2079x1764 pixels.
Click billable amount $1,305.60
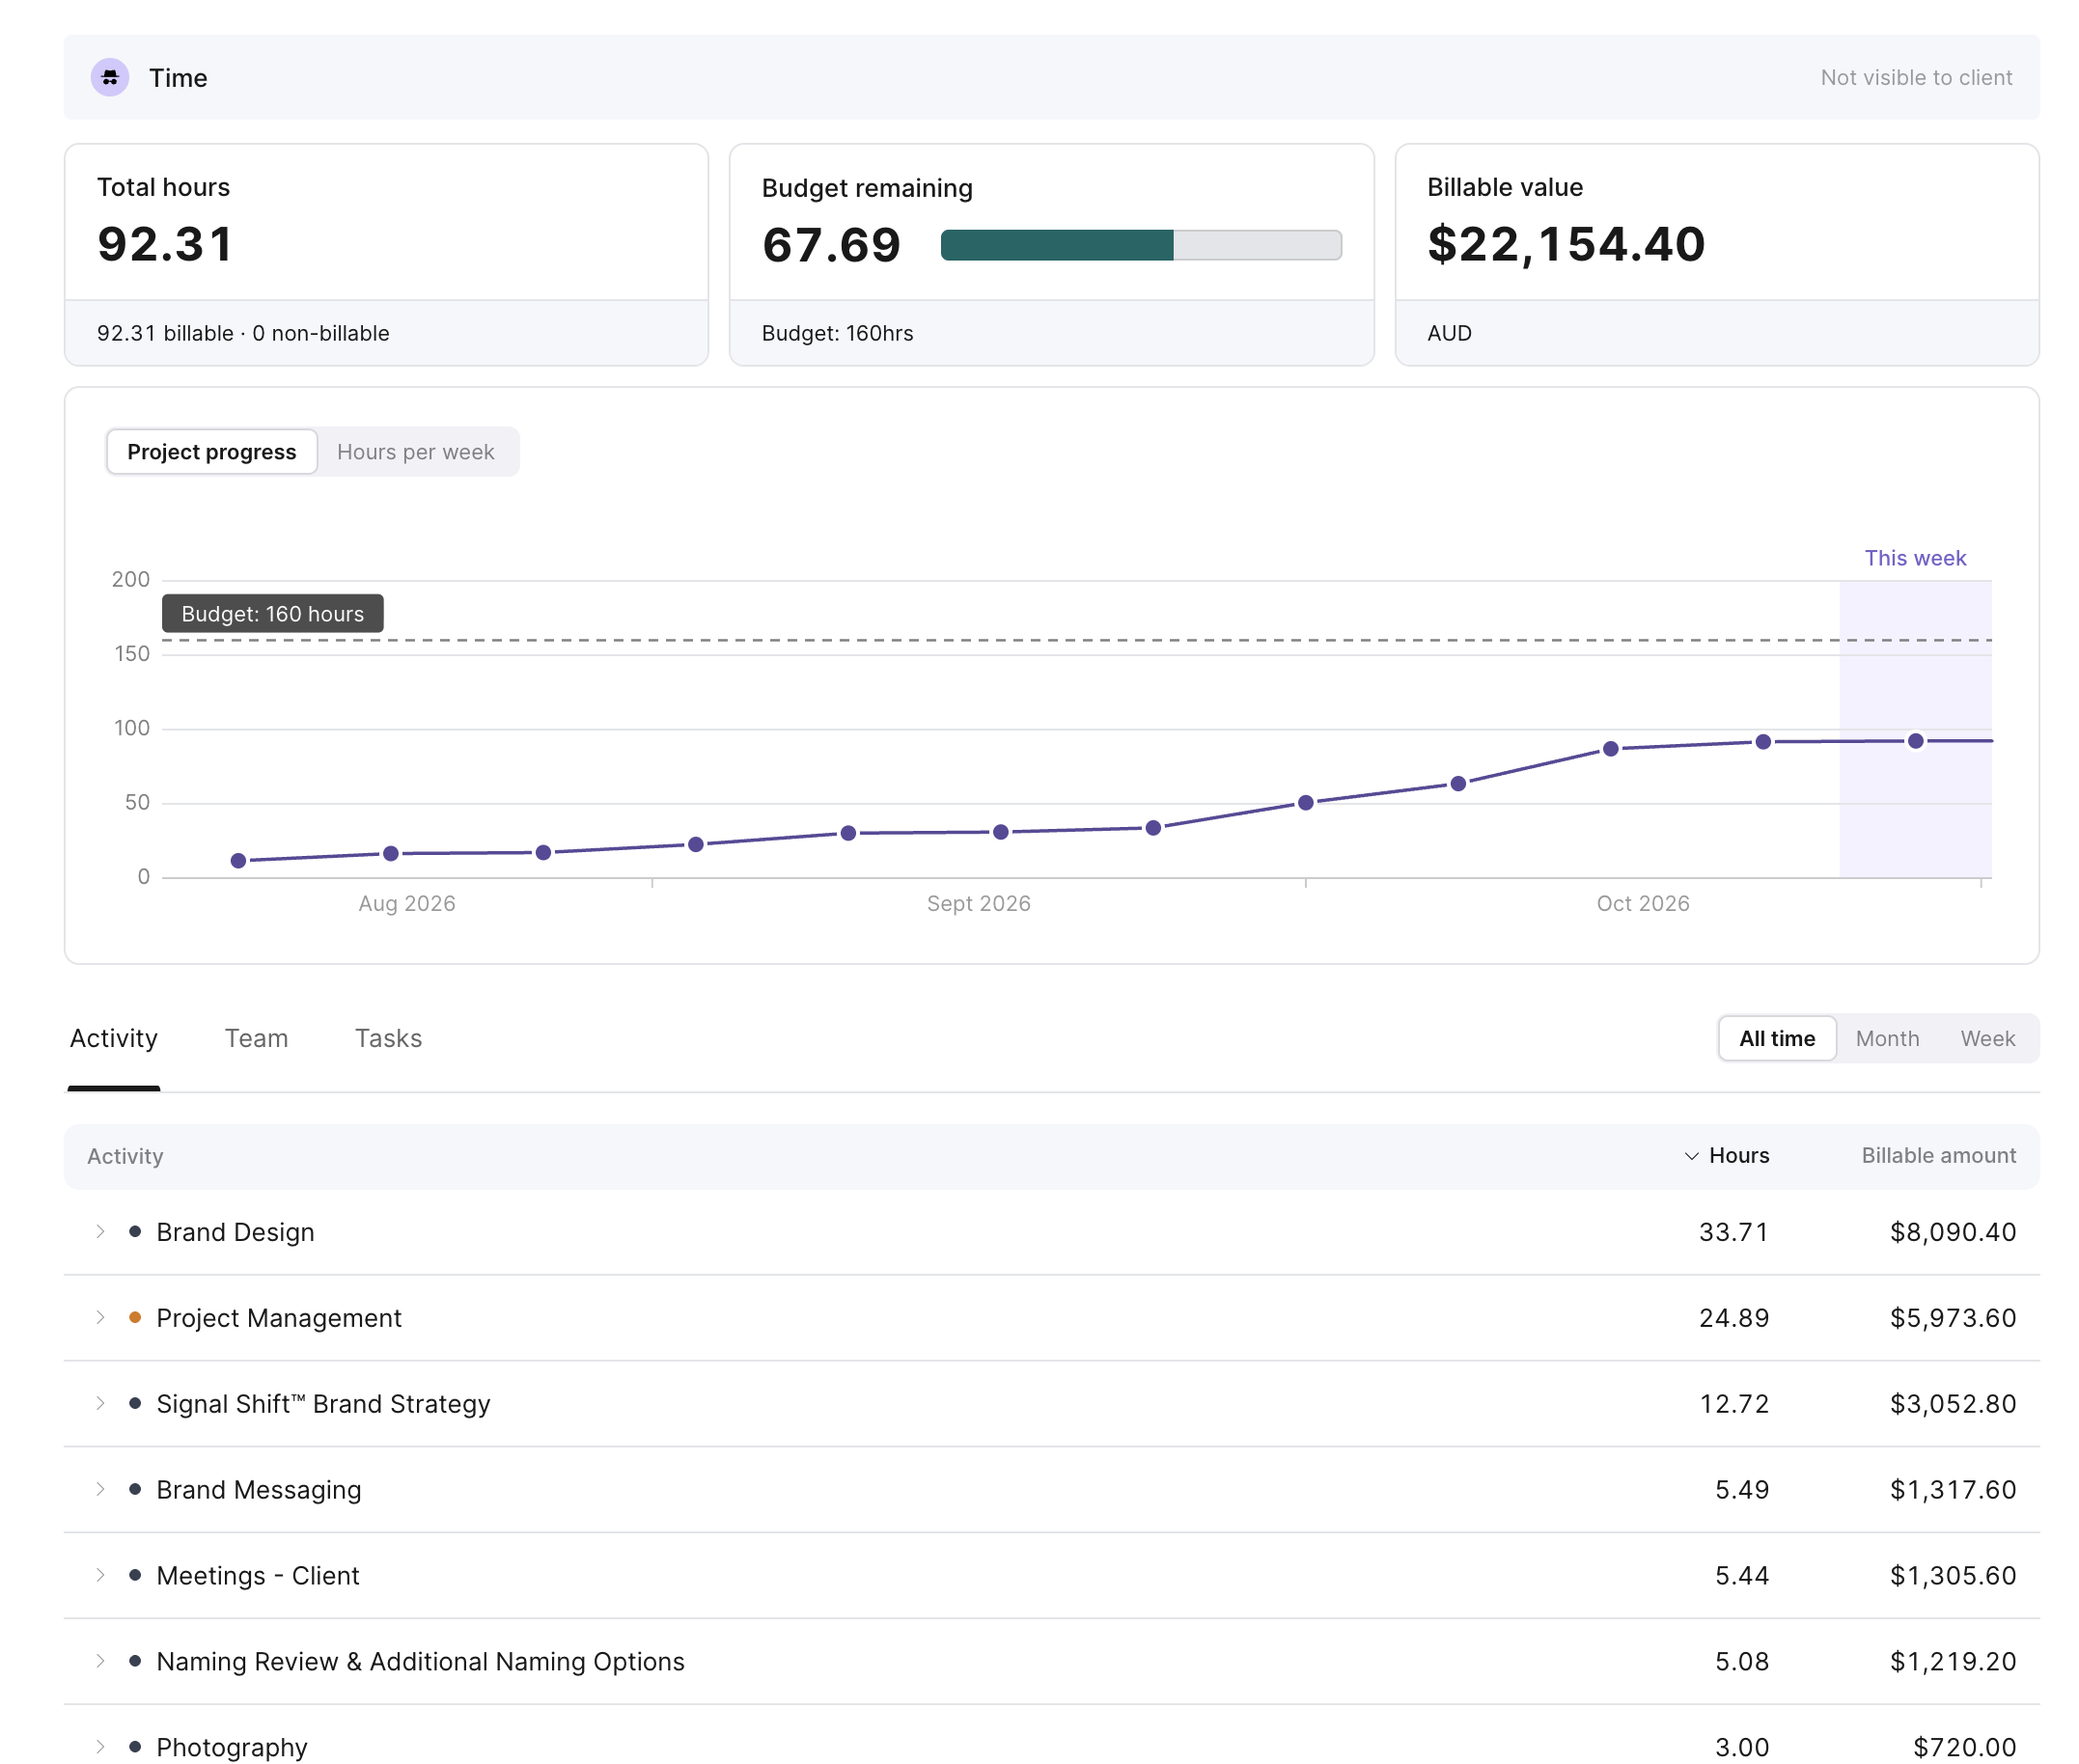click(x=1953, y=1576)
